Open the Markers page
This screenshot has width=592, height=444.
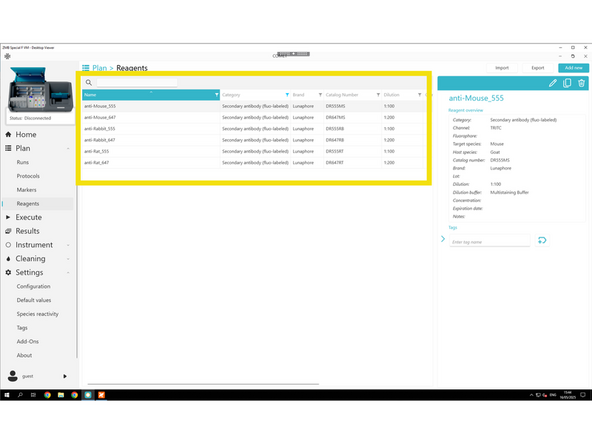(26, 190)
